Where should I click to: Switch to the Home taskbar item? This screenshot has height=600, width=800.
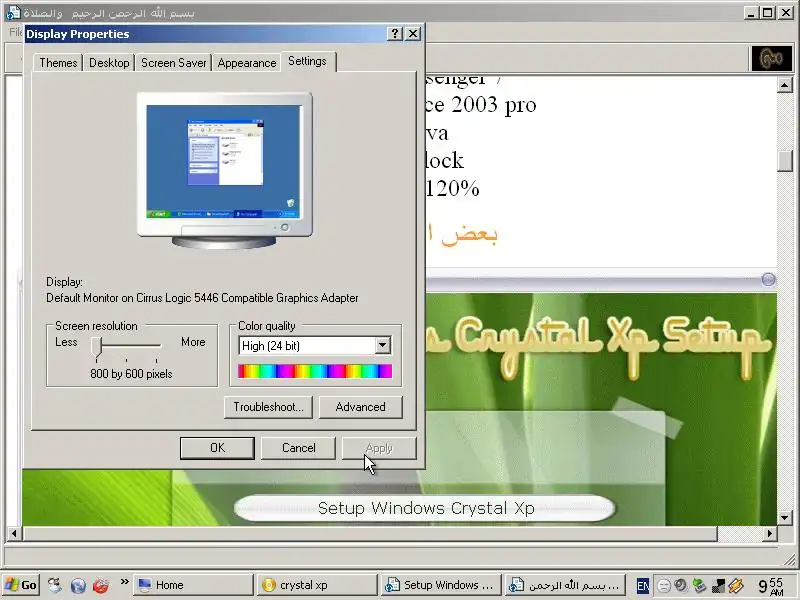pyautogui.click(x=193, y=585)
